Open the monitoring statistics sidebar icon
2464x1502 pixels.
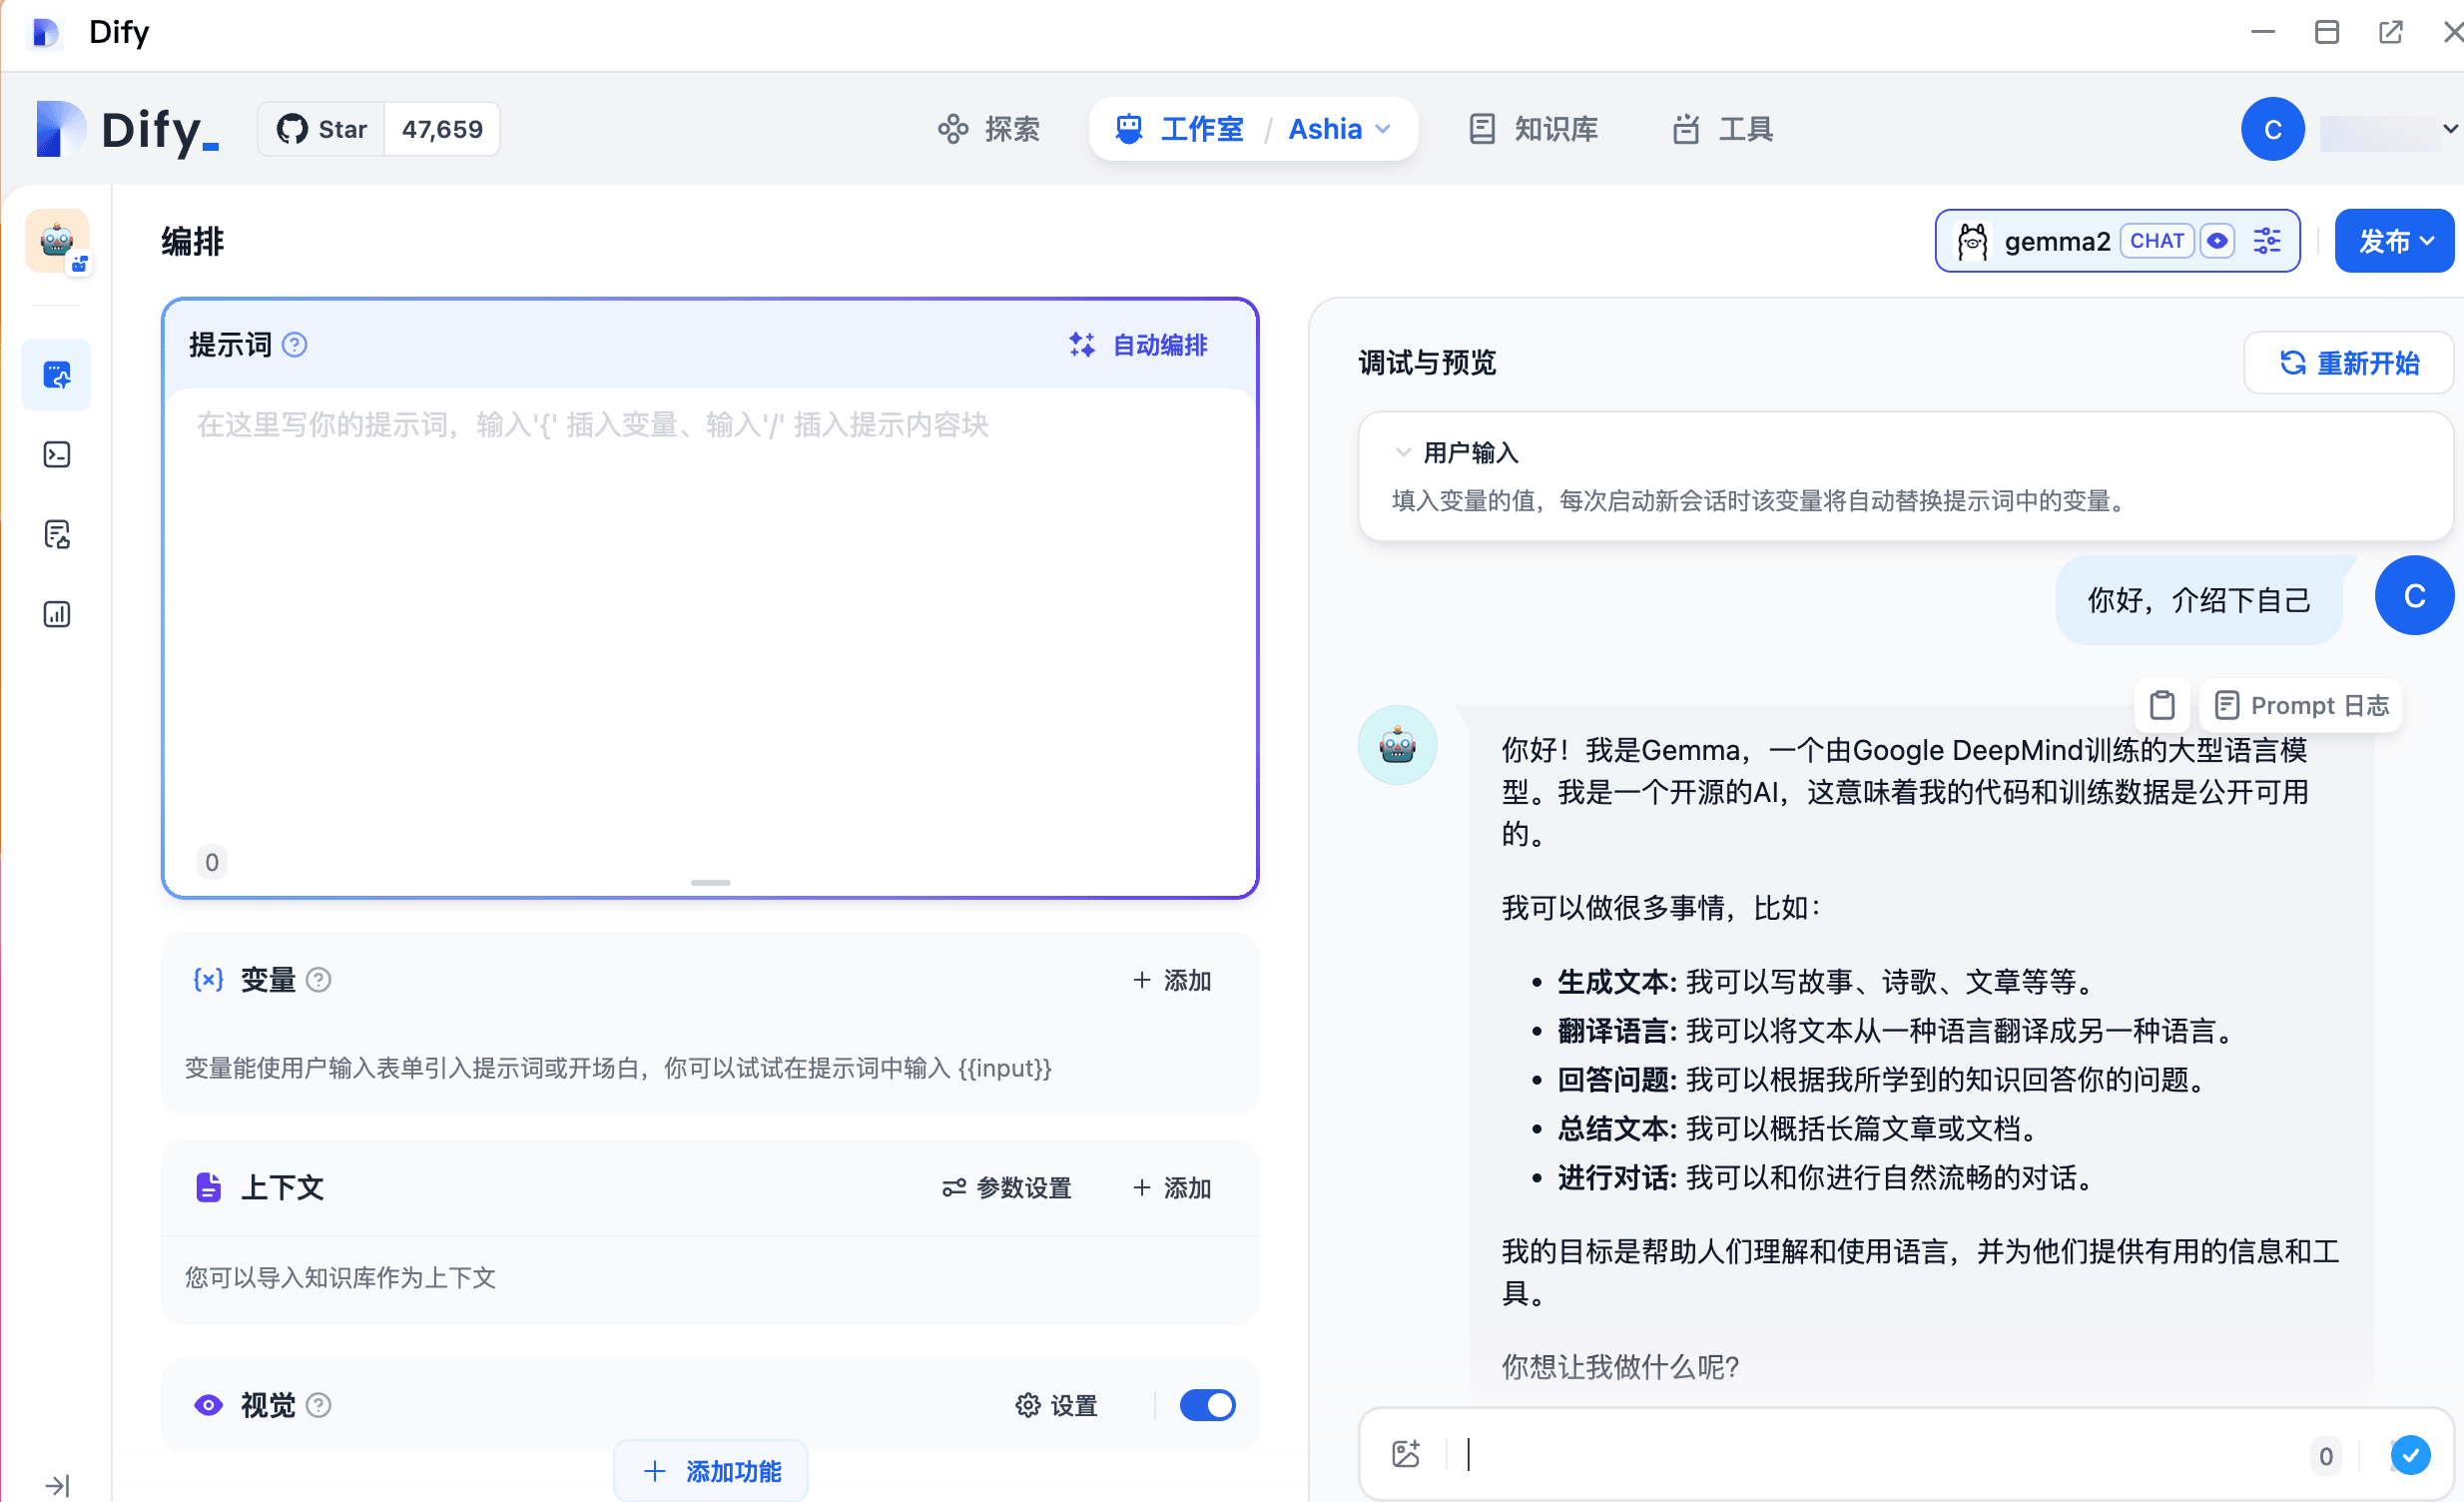coord(56,613)
